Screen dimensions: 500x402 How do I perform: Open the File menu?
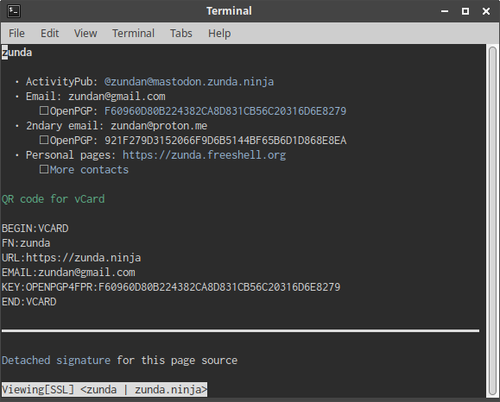pos(17,33)
